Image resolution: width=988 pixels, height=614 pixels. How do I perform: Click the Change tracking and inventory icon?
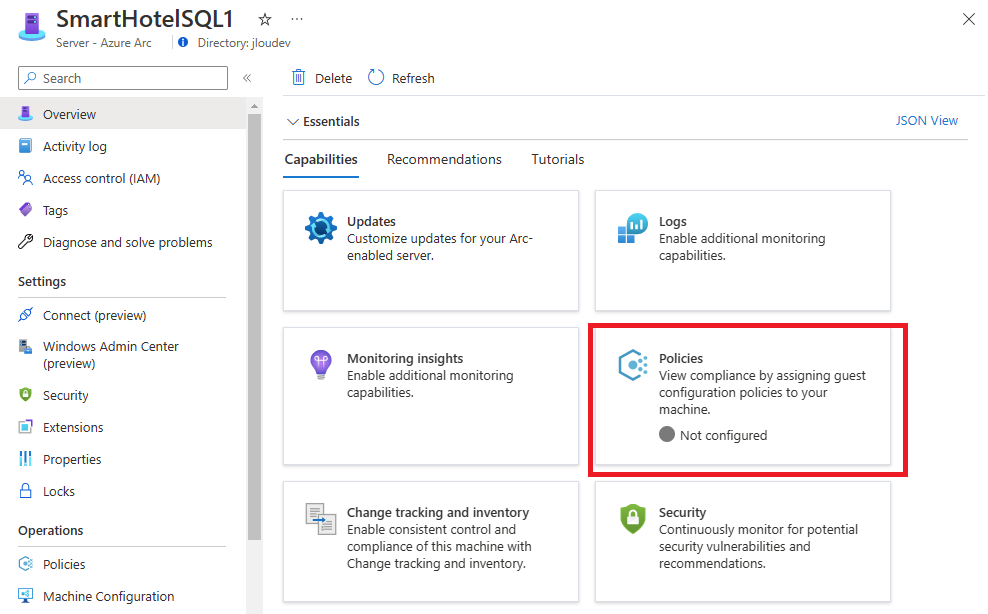(321, 519)
